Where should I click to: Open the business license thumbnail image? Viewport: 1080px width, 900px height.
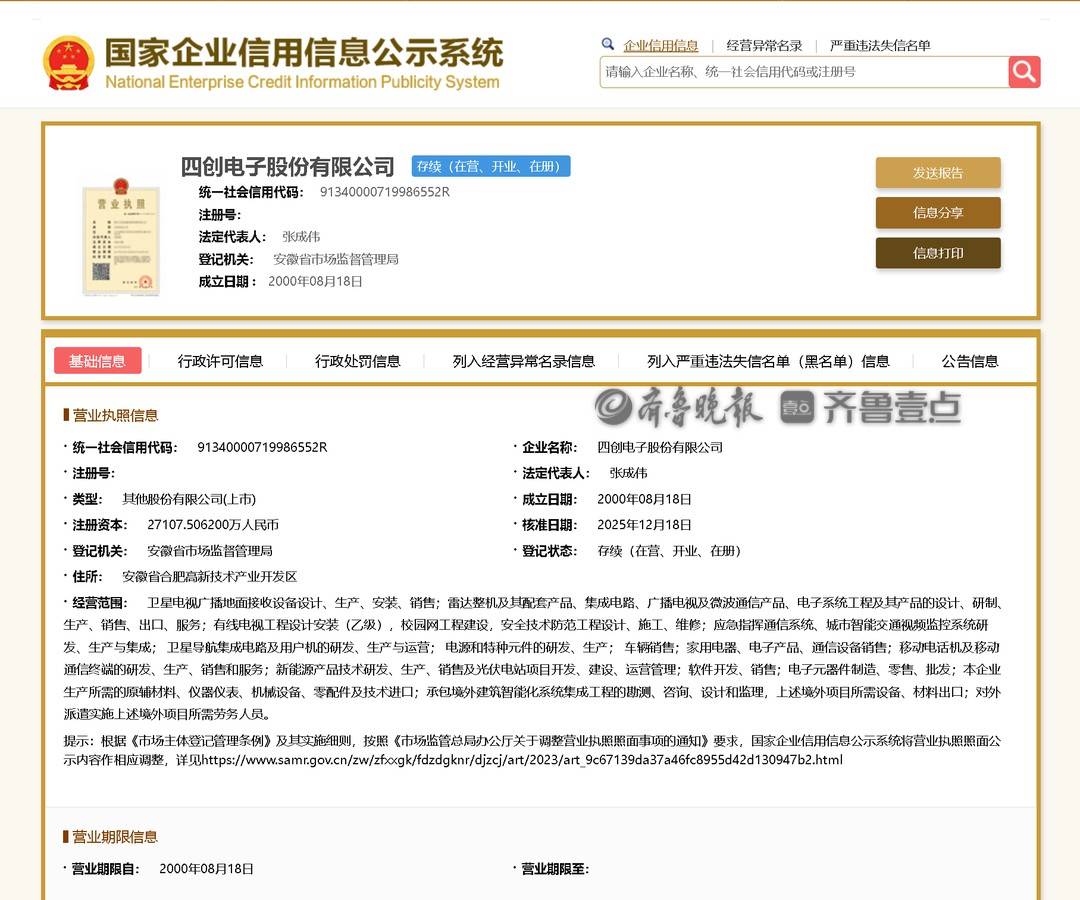120,237
